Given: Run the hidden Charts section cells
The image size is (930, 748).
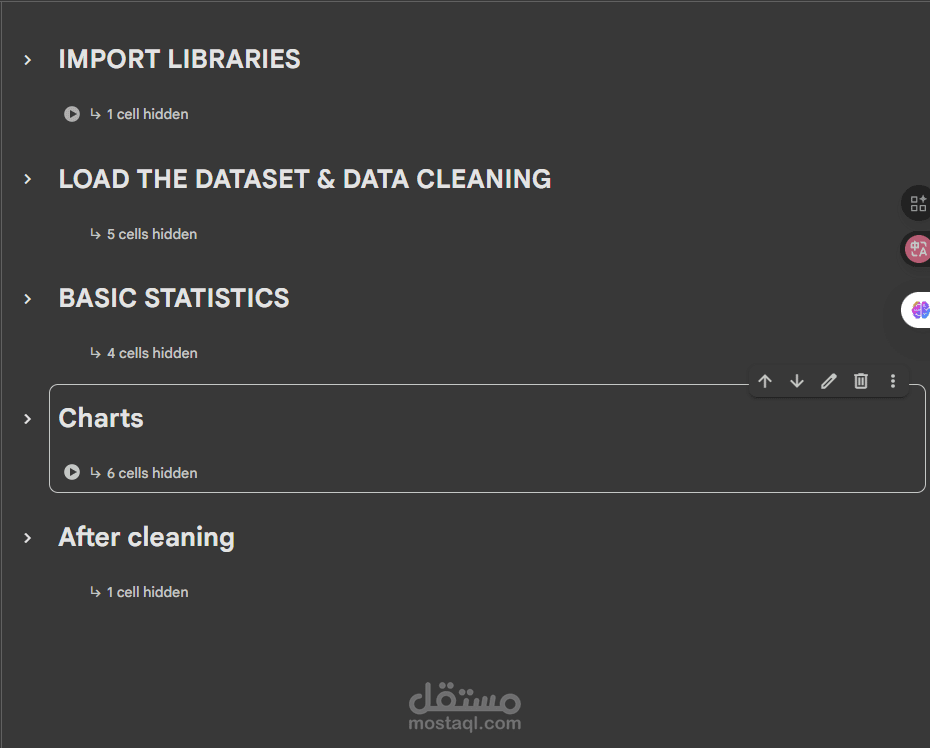Looking at the screenshot, I should (72, 472).
